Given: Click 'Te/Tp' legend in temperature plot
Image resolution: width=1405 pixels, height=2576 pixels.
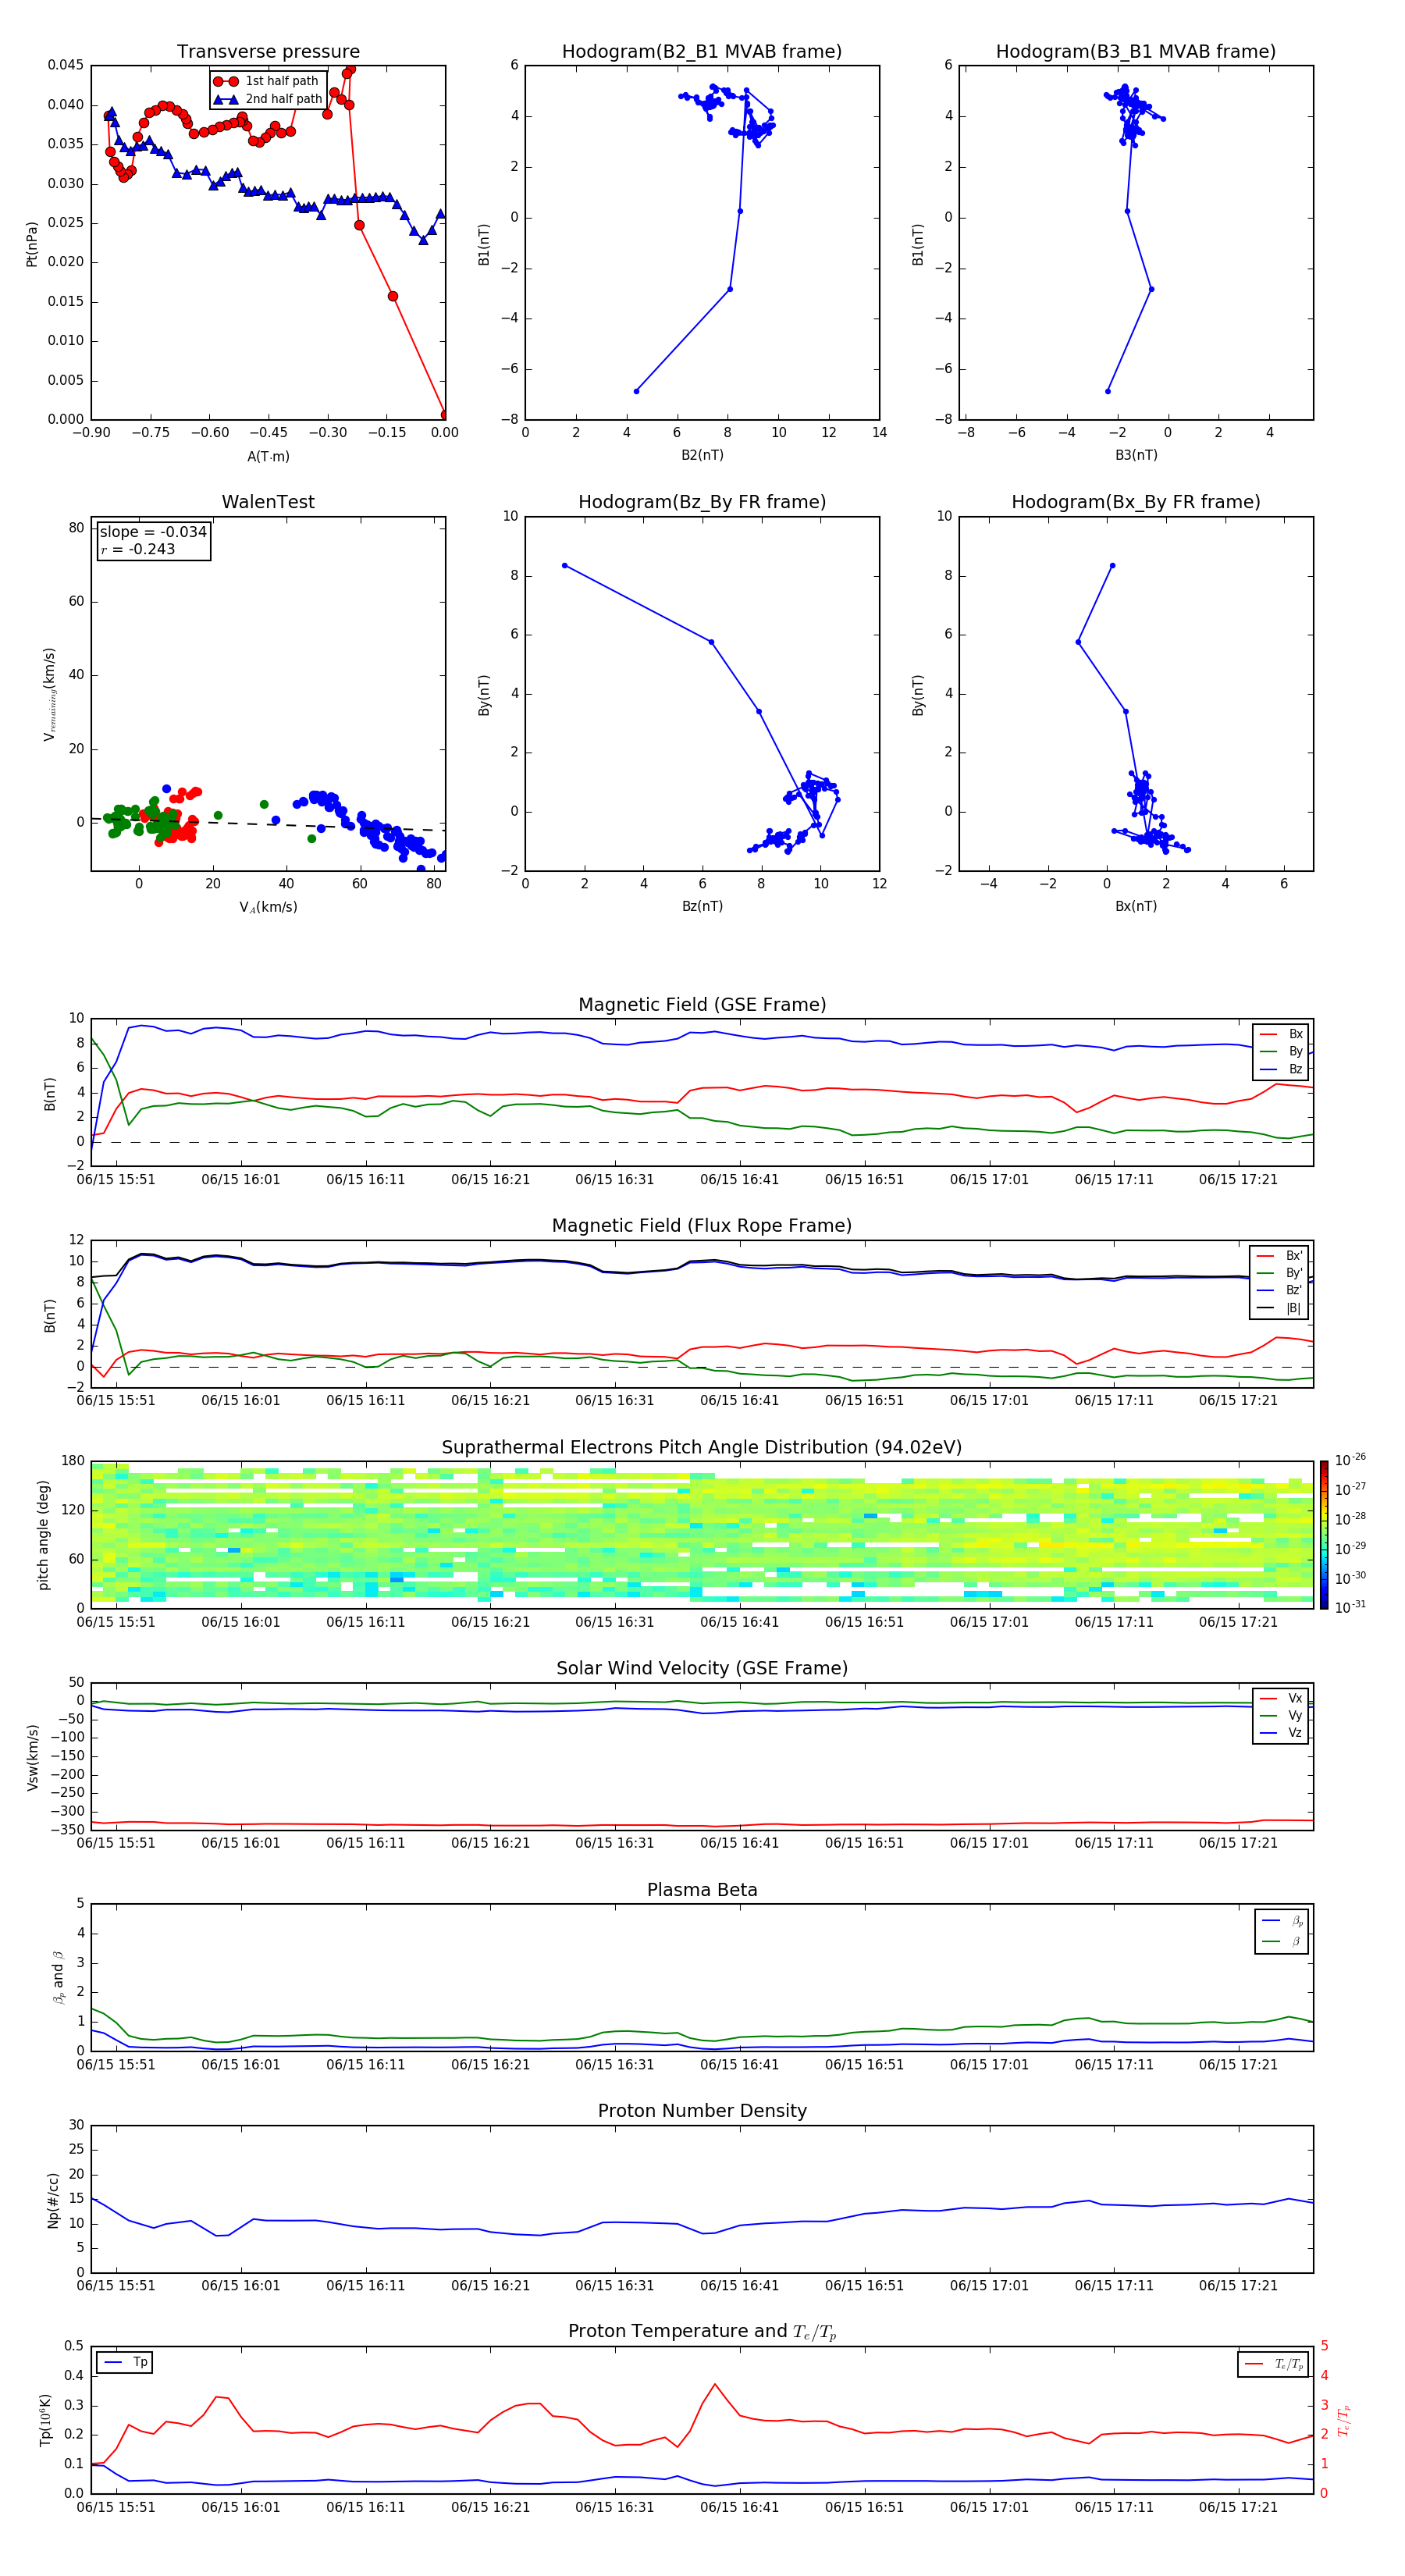Looking at the screenshot, I should click(1275, 2364).
